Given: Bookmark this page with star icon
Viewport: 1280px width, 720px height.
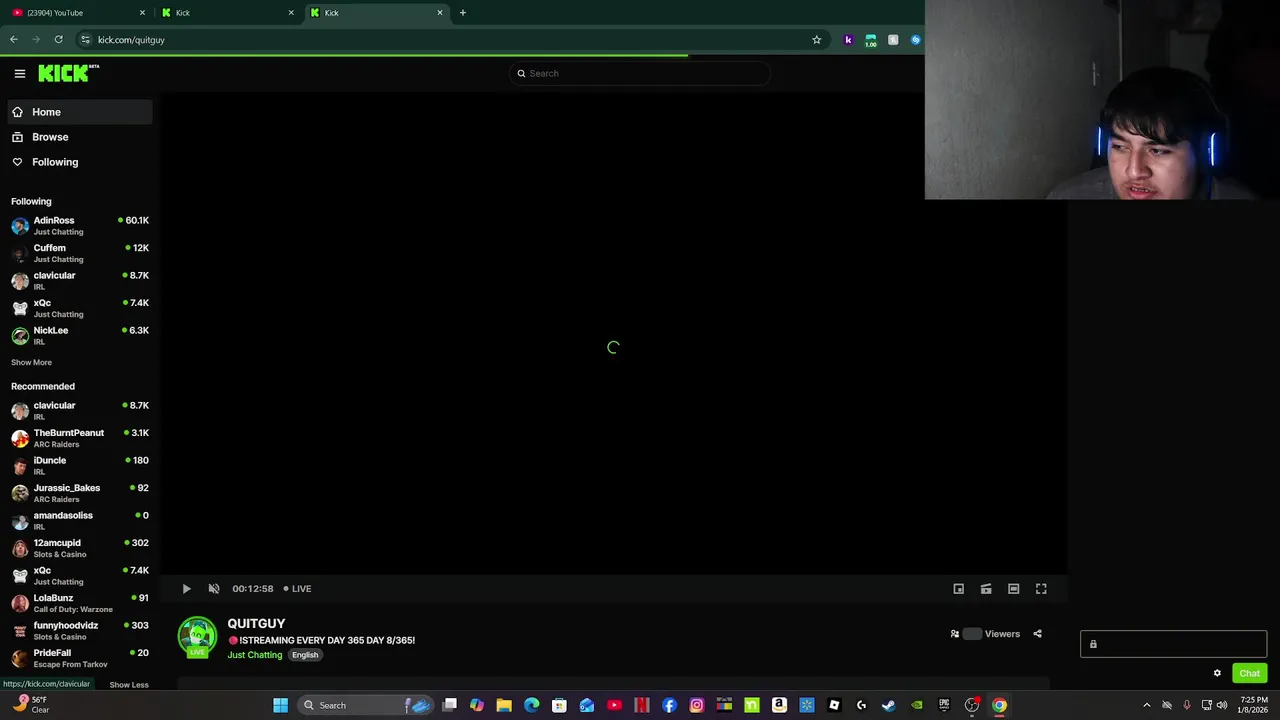Looking at the screenshot, I should 816,40.
